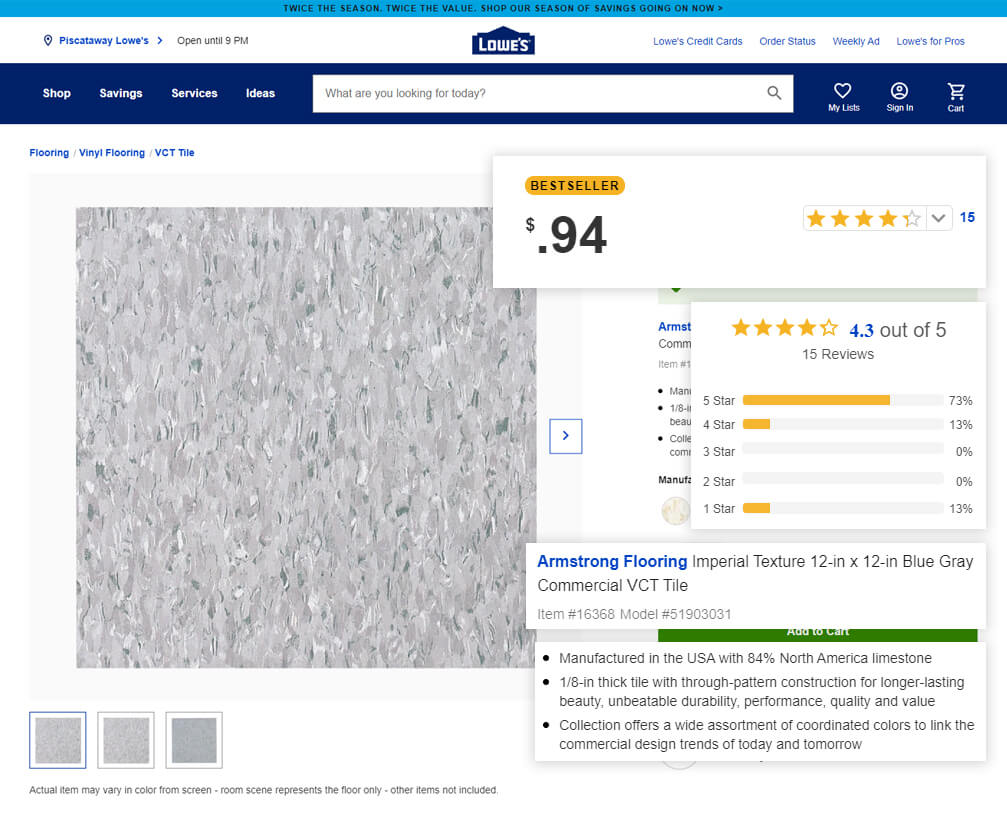
Task: Open the Weekly Ad link
Action: pyautogui.click(x=855, y=41)
